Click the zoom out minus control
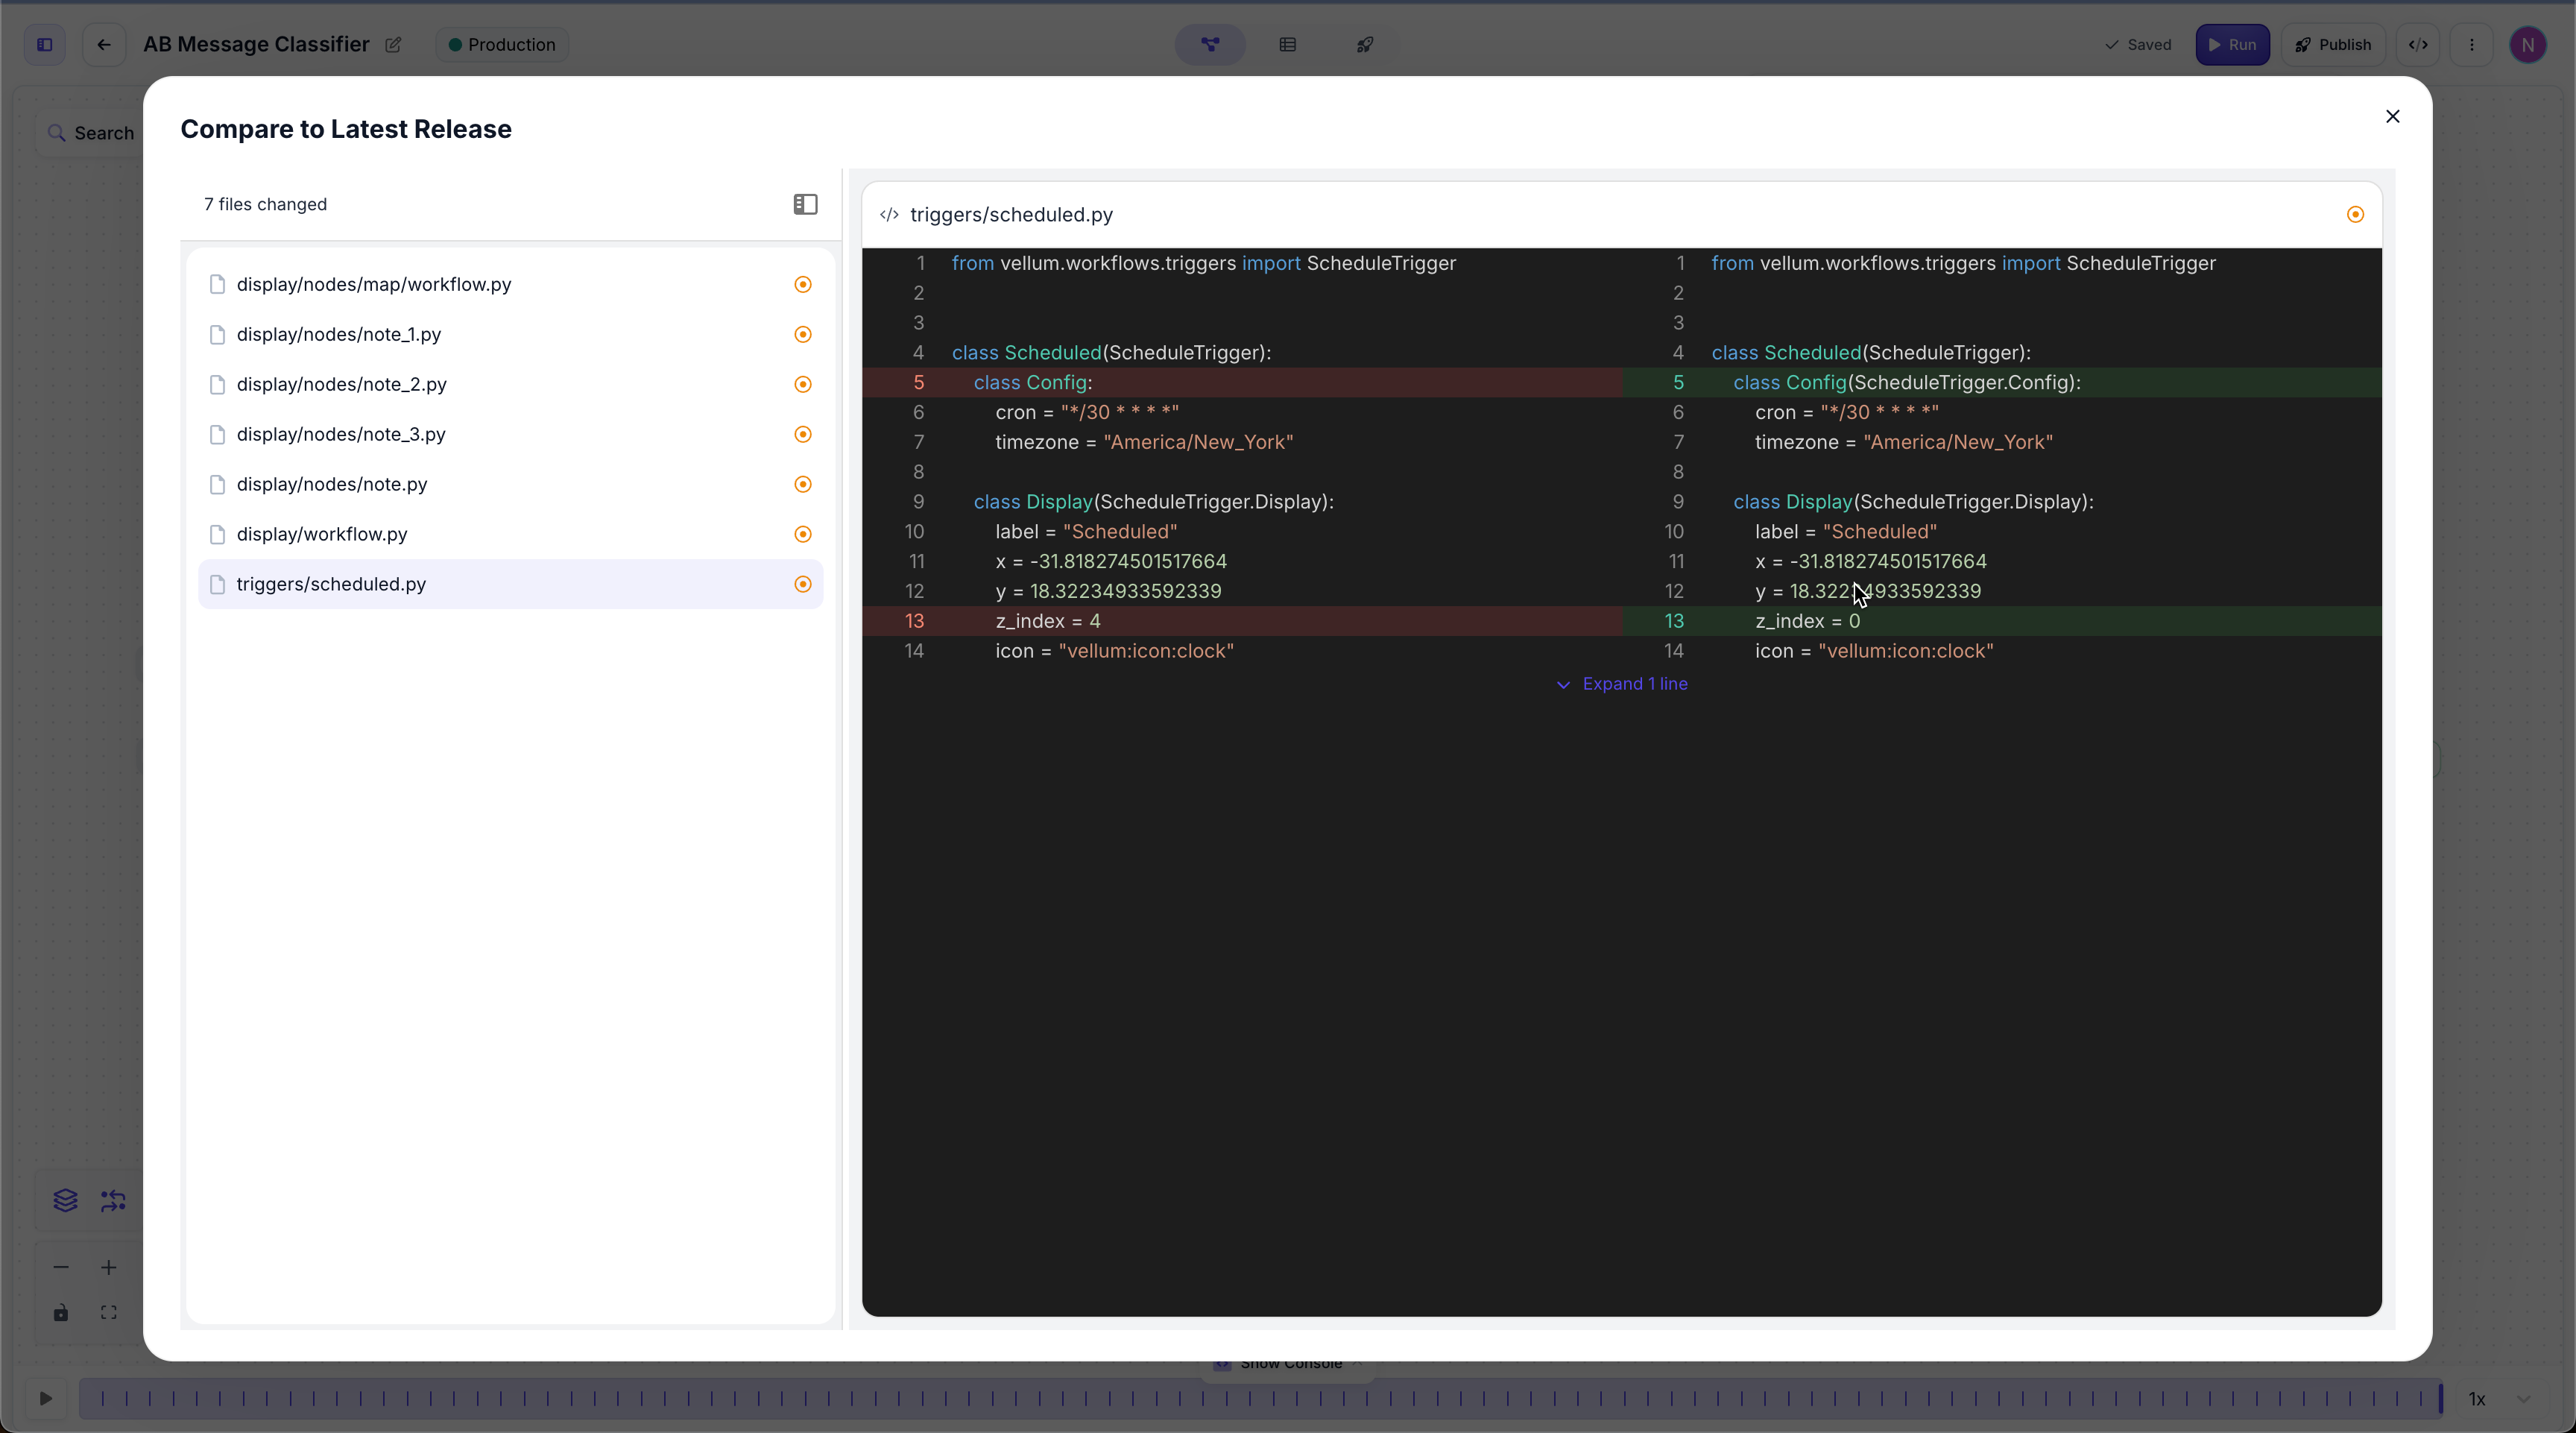Image resolution: width=2576 pixels, height=1433 pixels. click(x=61, y=1268)
